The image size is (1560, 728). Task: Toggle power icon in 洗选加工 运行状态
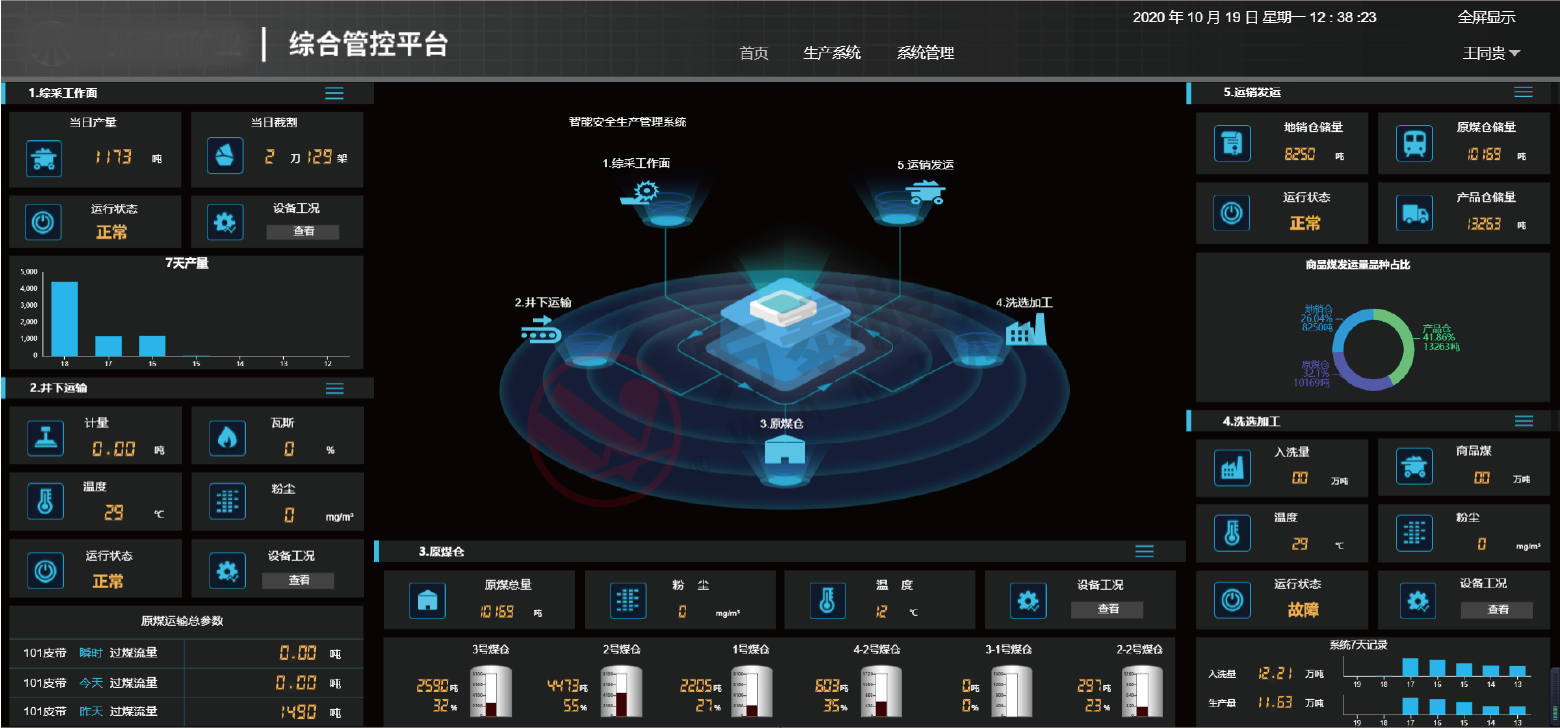(x=1232, y=600)
